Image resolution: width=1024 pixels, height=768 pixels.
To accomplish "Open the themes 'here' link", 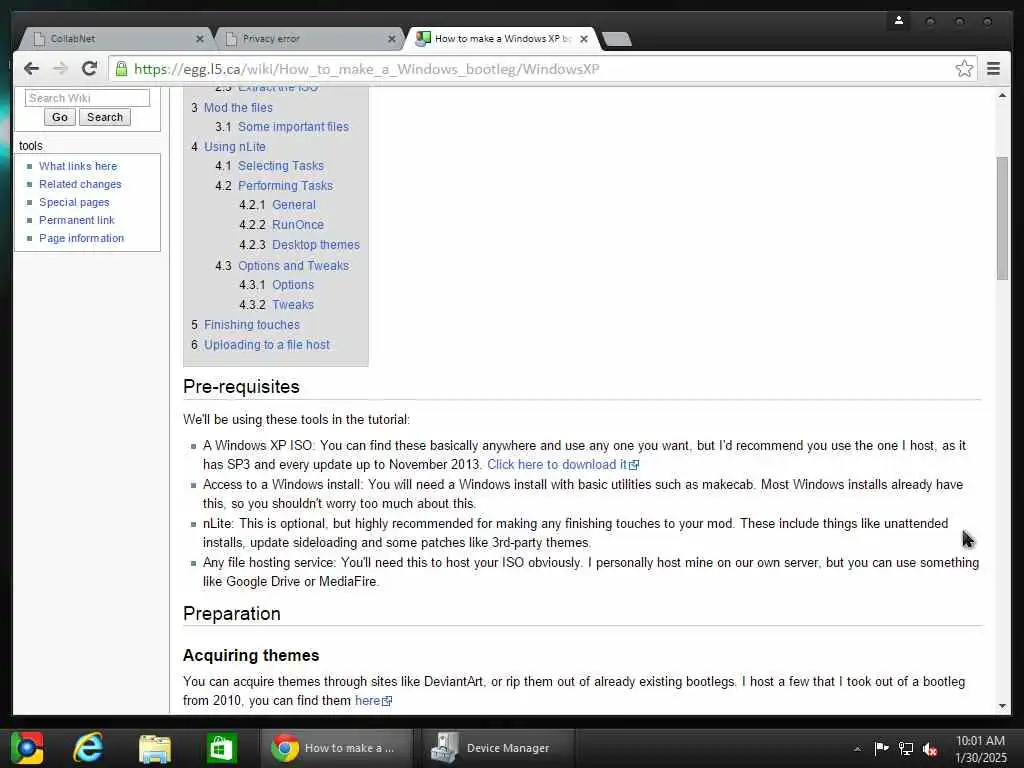I will [373, 701].
